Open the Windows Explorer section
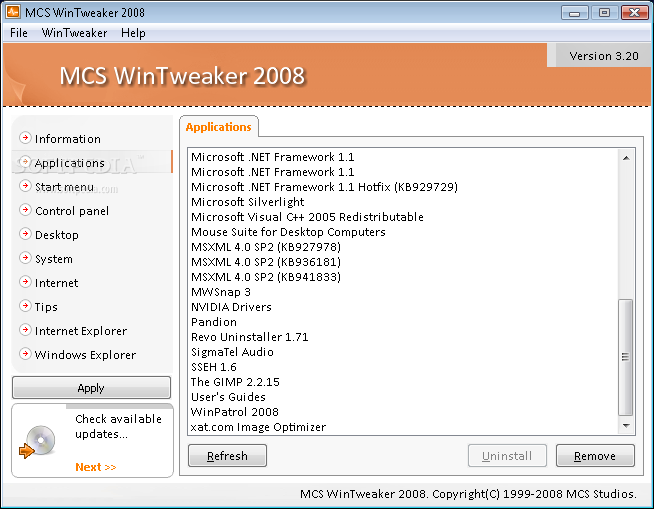This screenshot has height=509, width=654. [x=85, y=355]
